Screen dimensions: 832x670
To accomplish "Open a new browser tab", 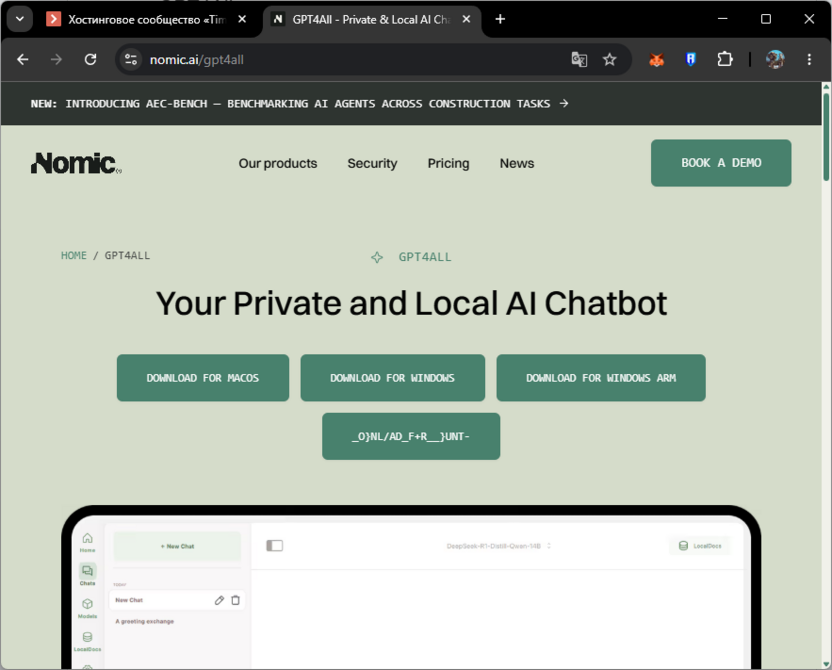I will (500, 19).
